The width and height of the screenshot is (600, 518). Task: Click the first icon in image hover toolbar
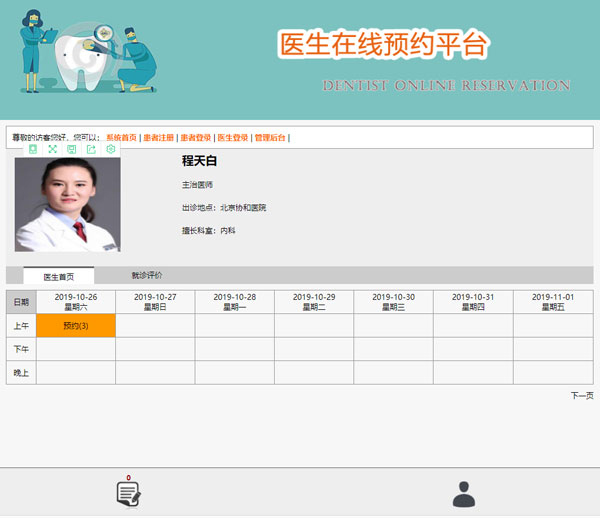point(33,149)
